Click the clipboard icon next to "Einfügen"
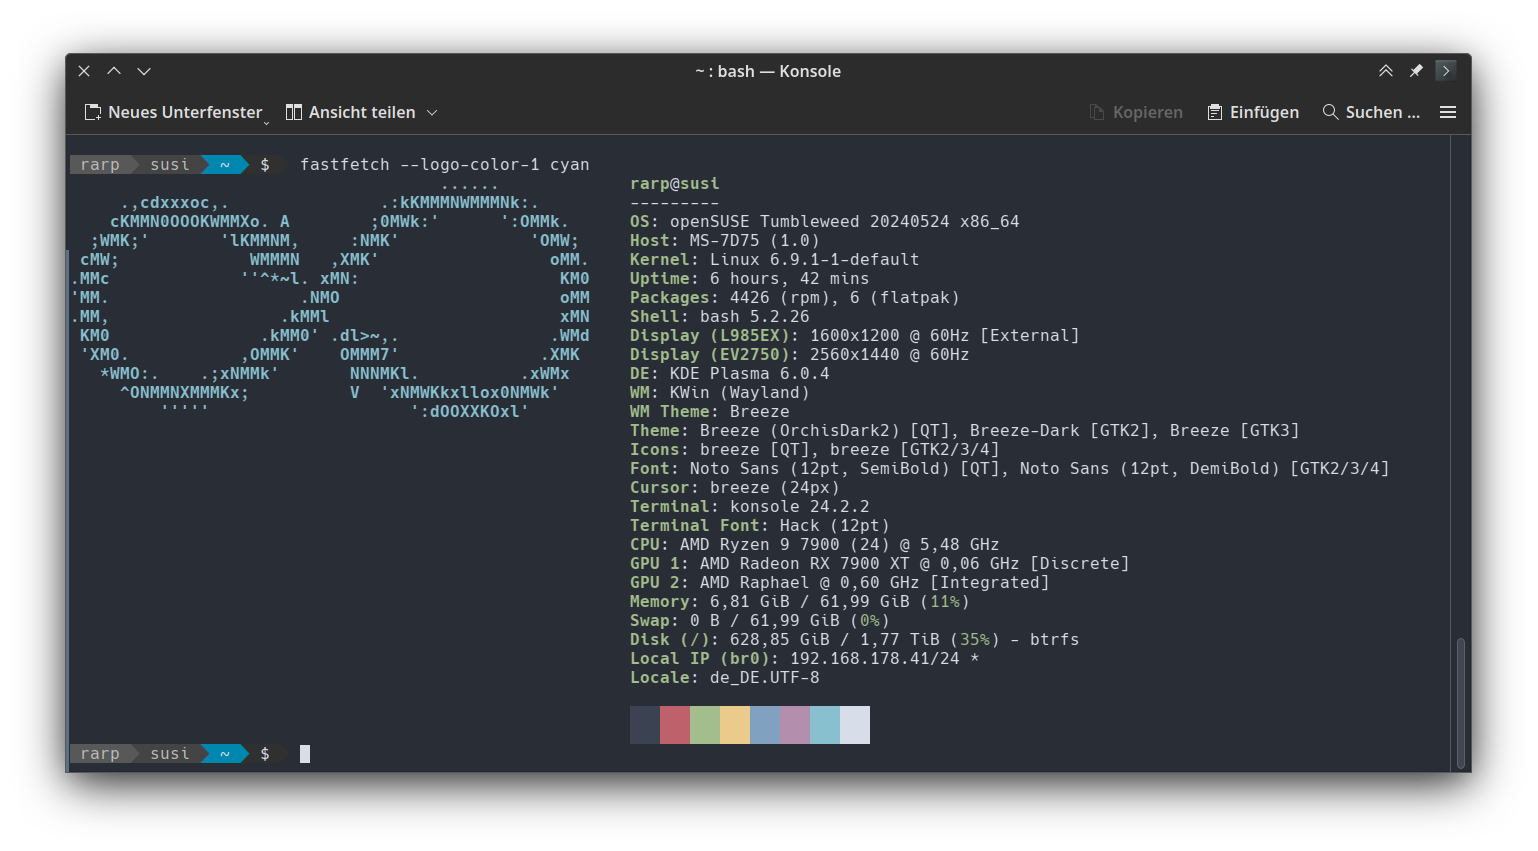 tap(1214, 112)
